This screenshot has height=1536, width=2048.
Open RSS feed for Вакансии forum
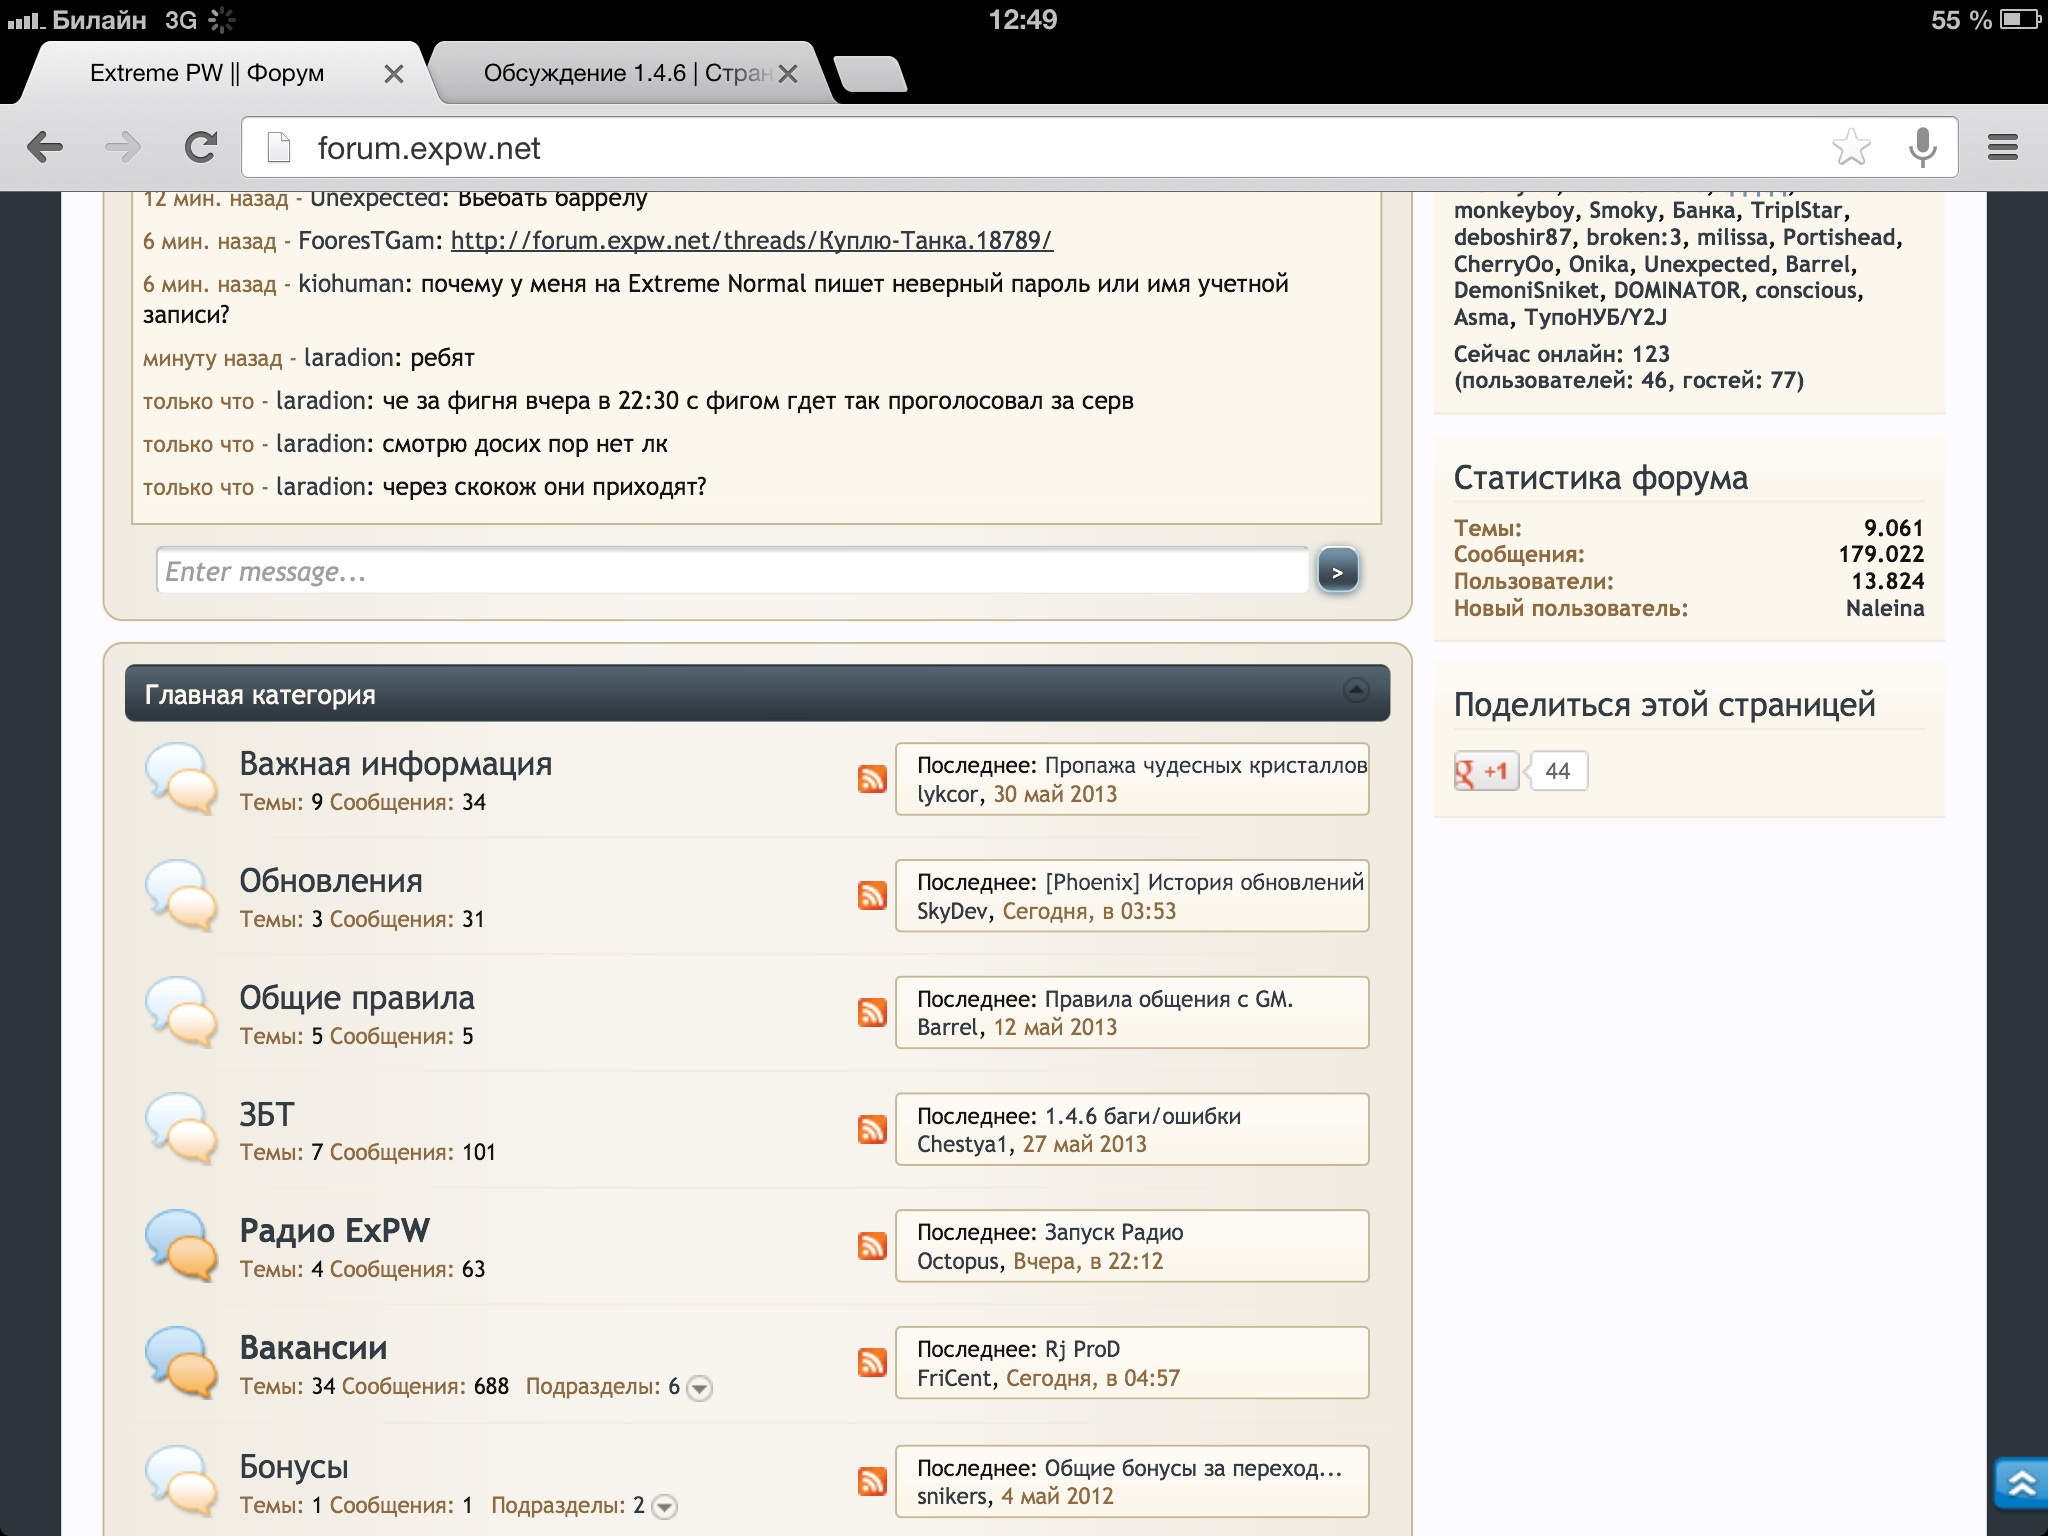(872, 1363)
